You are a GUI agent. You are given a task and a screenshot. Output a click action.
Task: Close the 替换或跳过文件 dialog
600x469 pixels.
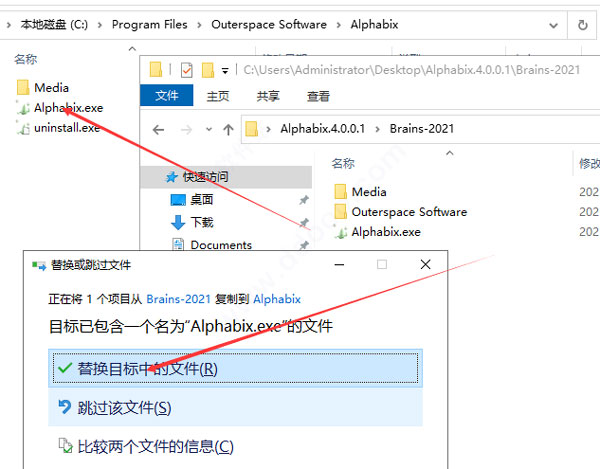coord(426,264)
